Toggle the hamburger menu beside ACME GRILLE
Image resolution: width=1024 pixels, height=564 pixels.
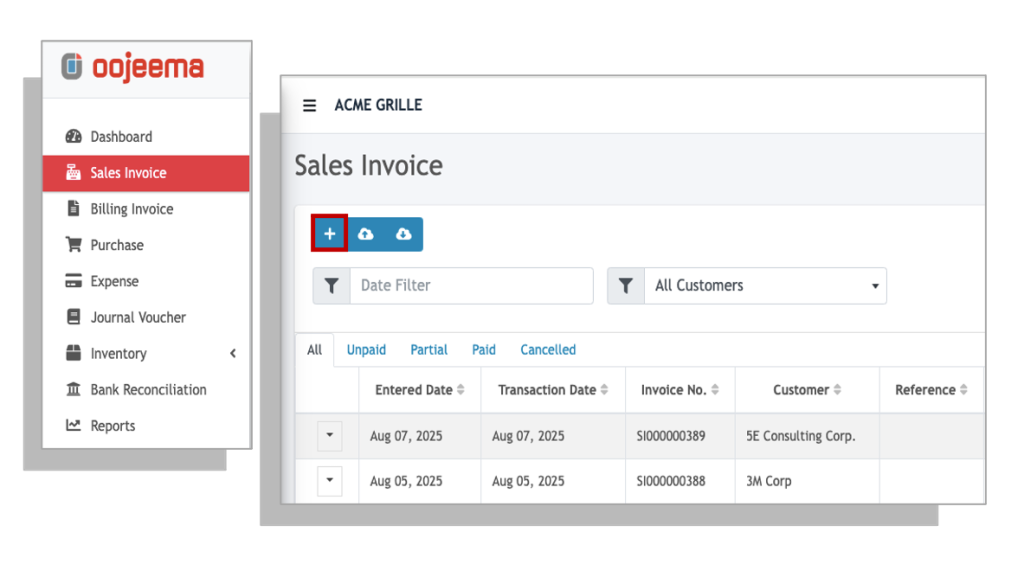tap(310, 106)
